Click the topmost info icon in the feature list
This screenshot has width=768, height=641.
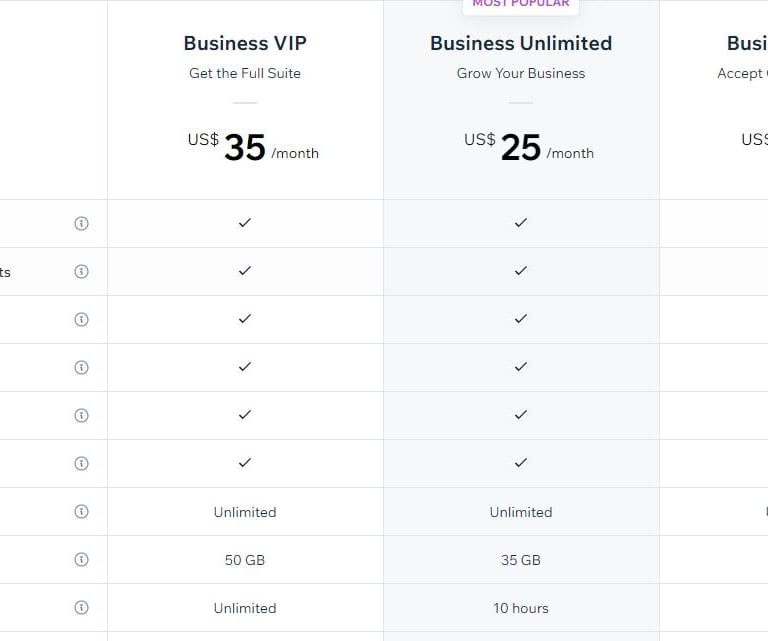click(82, 223)
